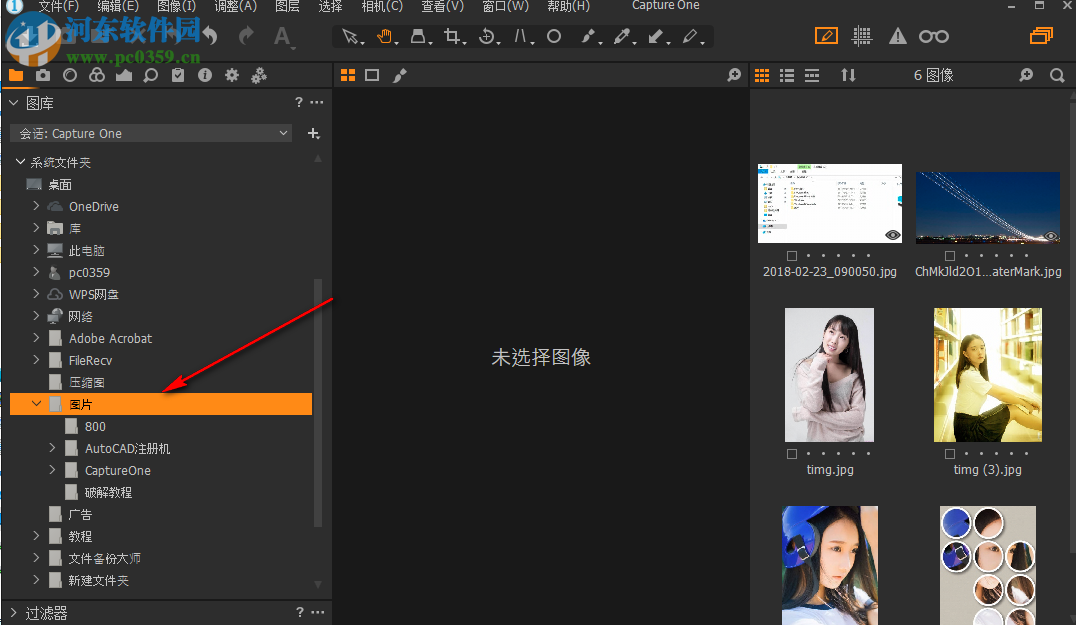Select the Pan (hand) tool

(x=384, y=36)
